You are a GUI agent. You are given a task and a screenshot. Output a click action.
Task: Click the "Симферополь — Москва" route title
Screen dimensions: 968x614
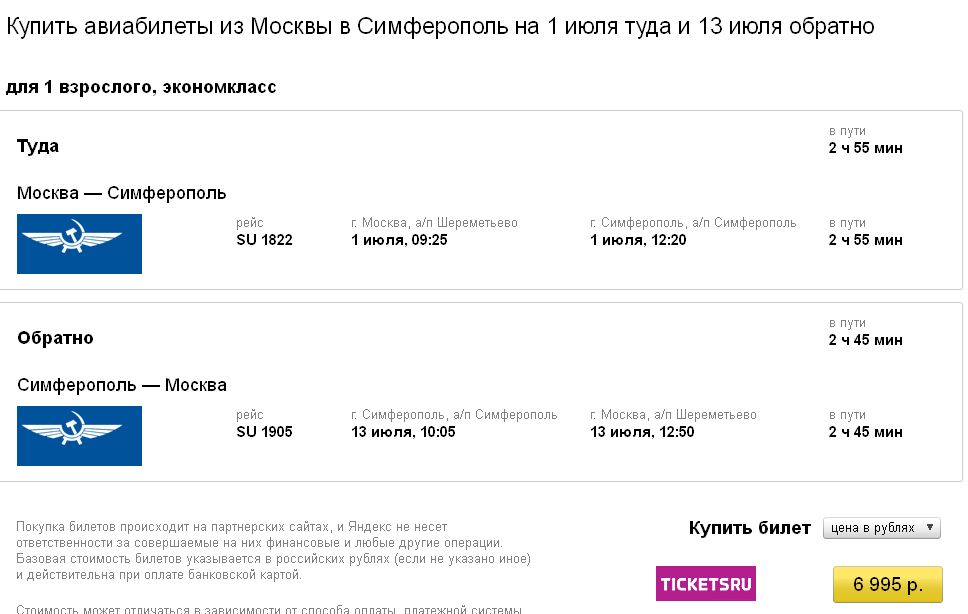click(x=122, y=385)
